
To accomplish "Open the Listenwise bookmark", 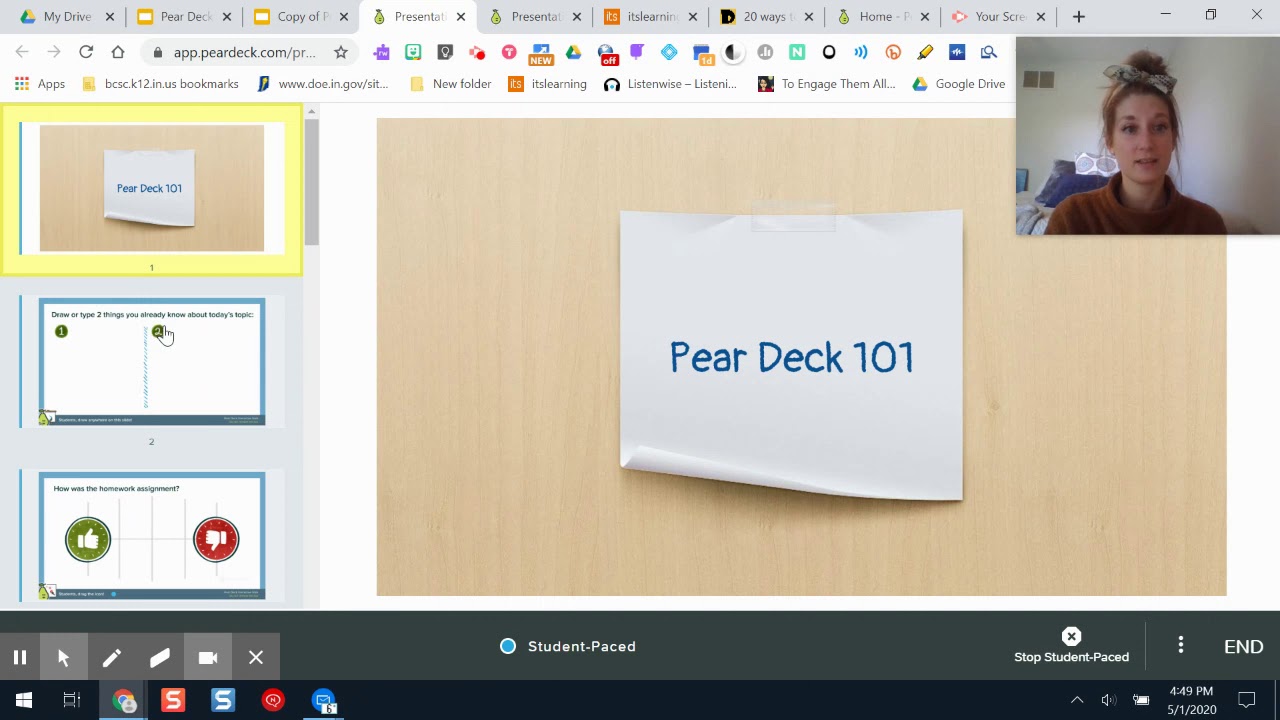I will tap(671, 84).
